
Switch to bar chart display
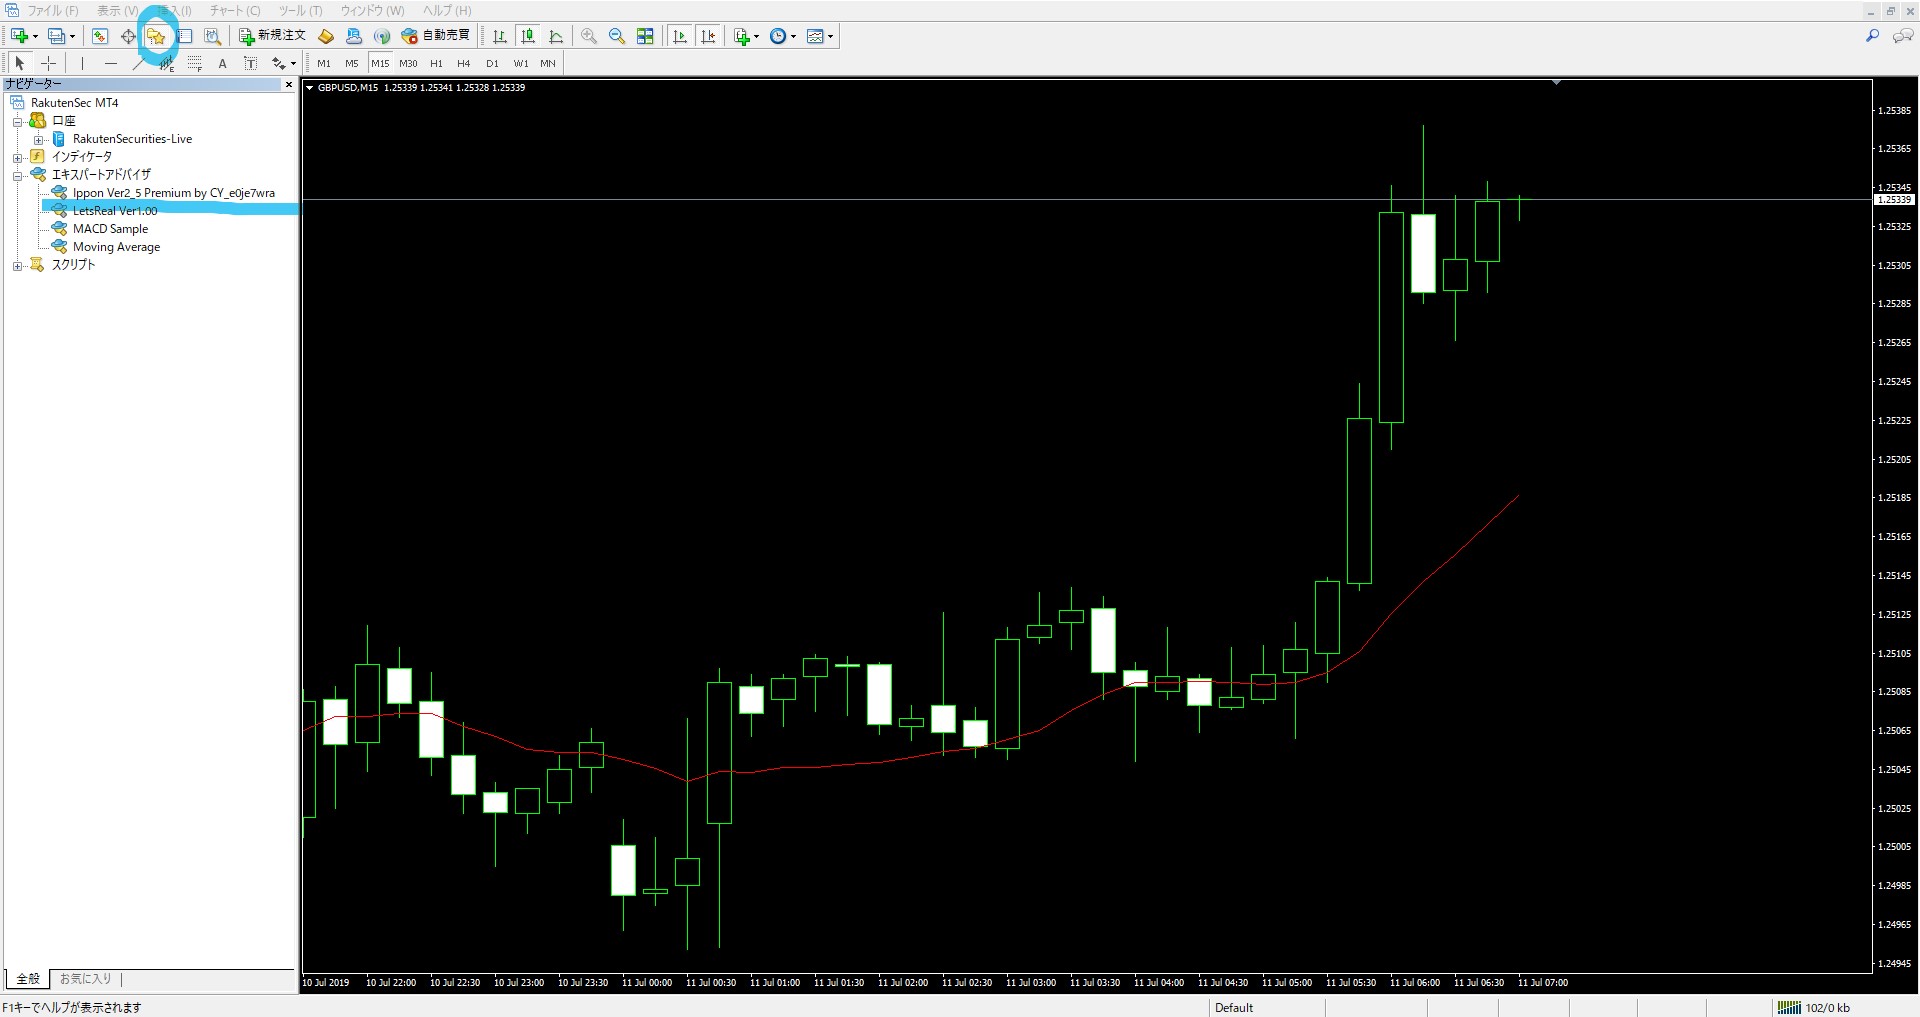500,36
